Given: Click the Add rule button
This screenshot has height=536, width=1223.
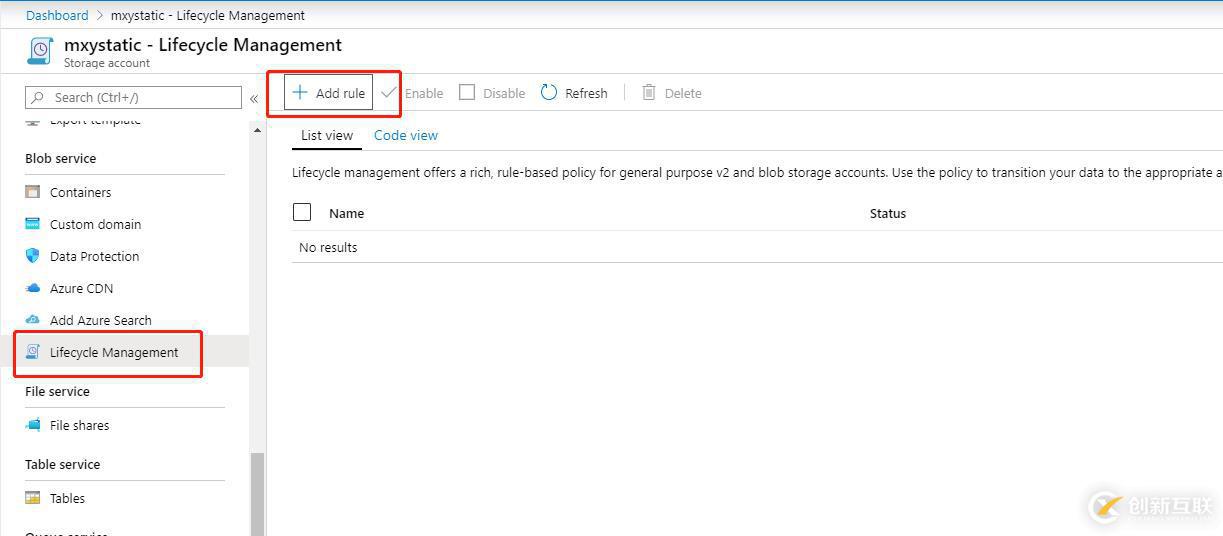Looking at the screenshot, I should pos(329,93).
